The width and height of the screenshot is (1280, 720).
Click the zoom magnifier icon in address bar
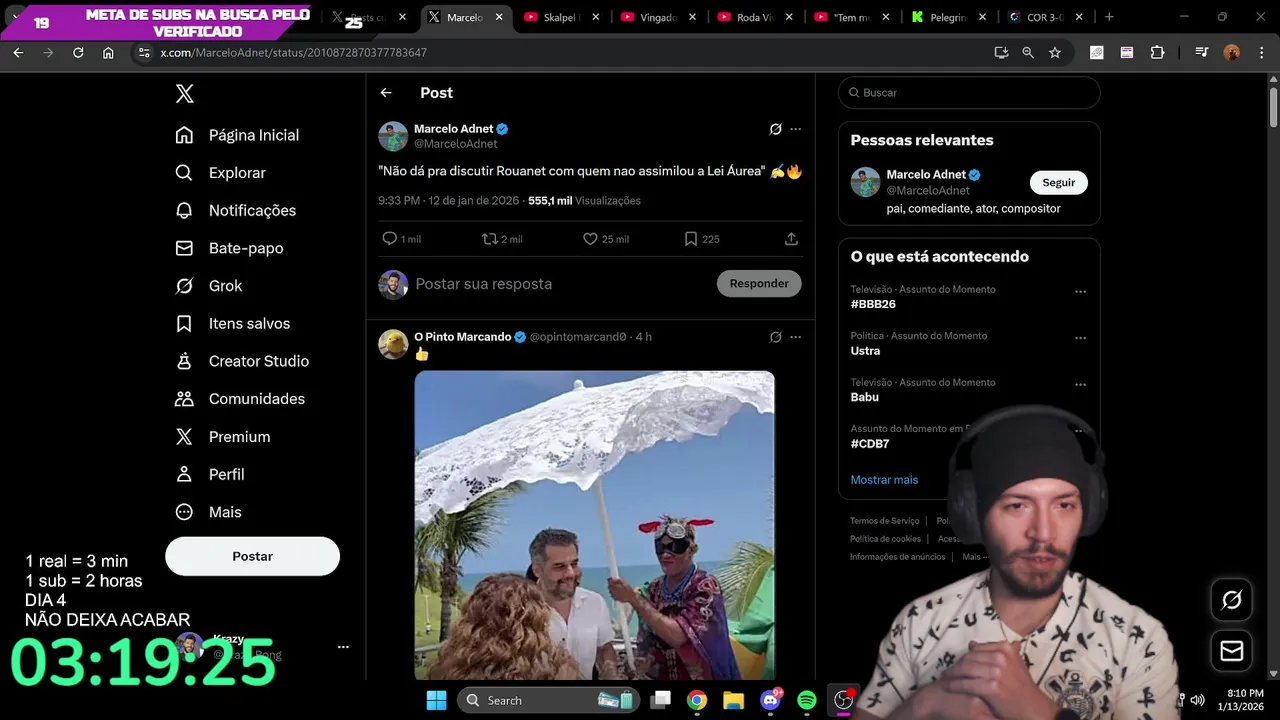pos(1028,53)
